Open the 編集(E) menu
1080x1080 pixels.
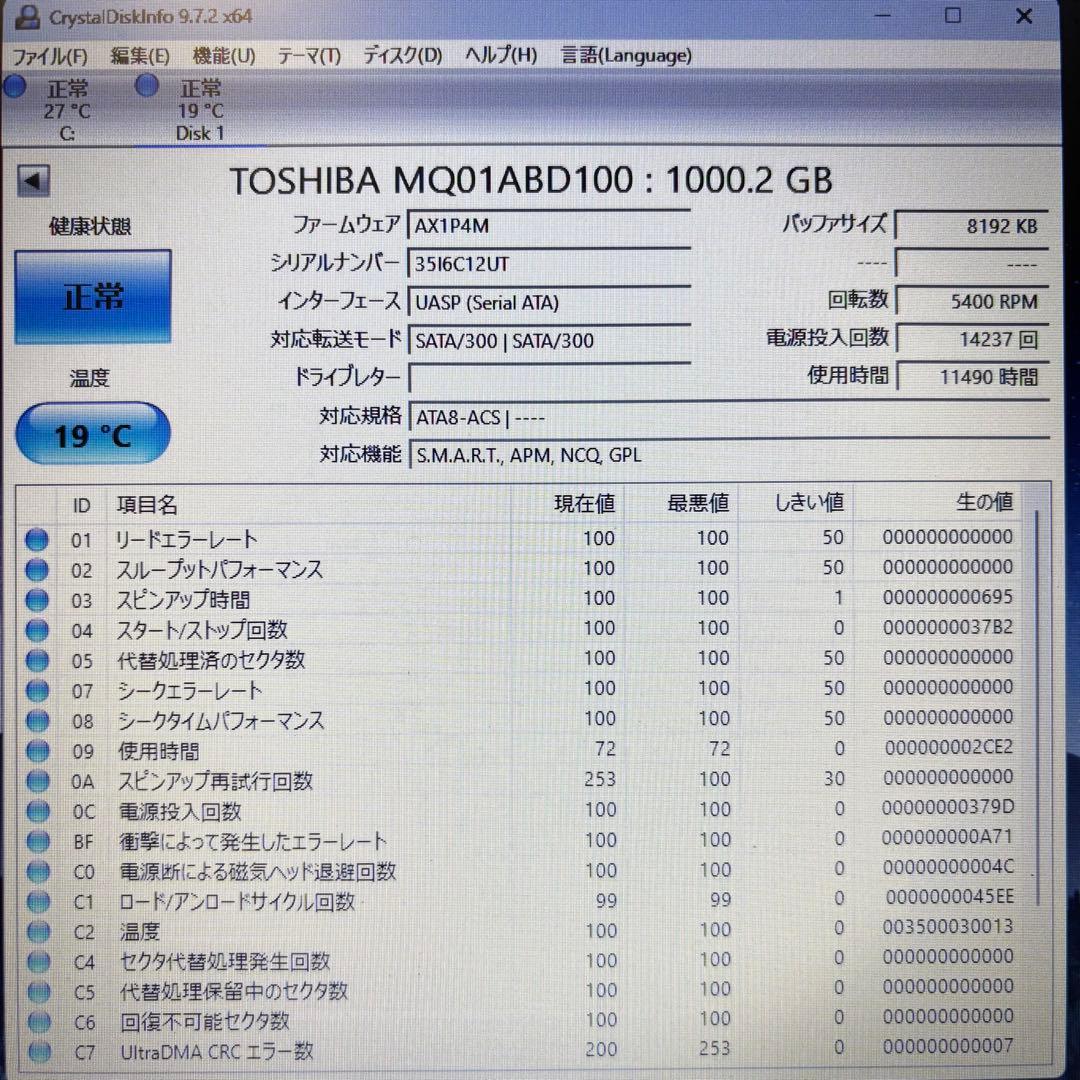pos(140,55)
